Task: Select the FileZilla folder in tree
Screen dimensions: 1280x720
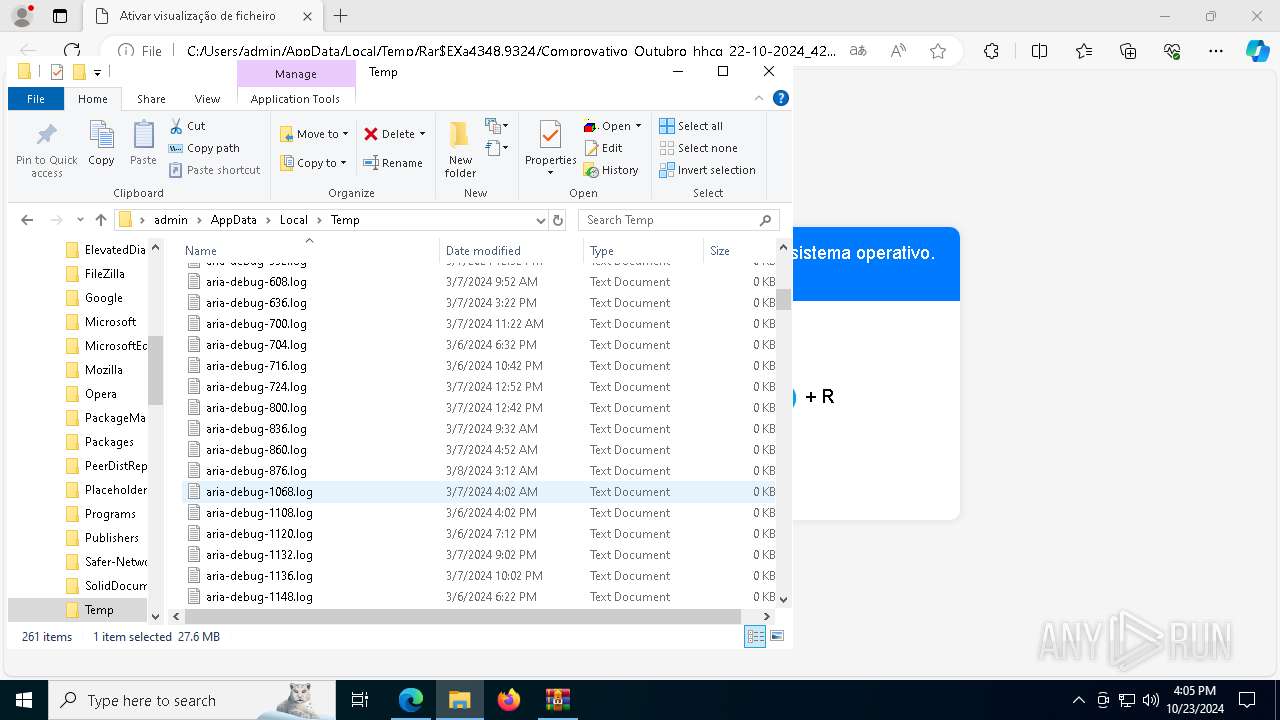Action: point(104,274)
